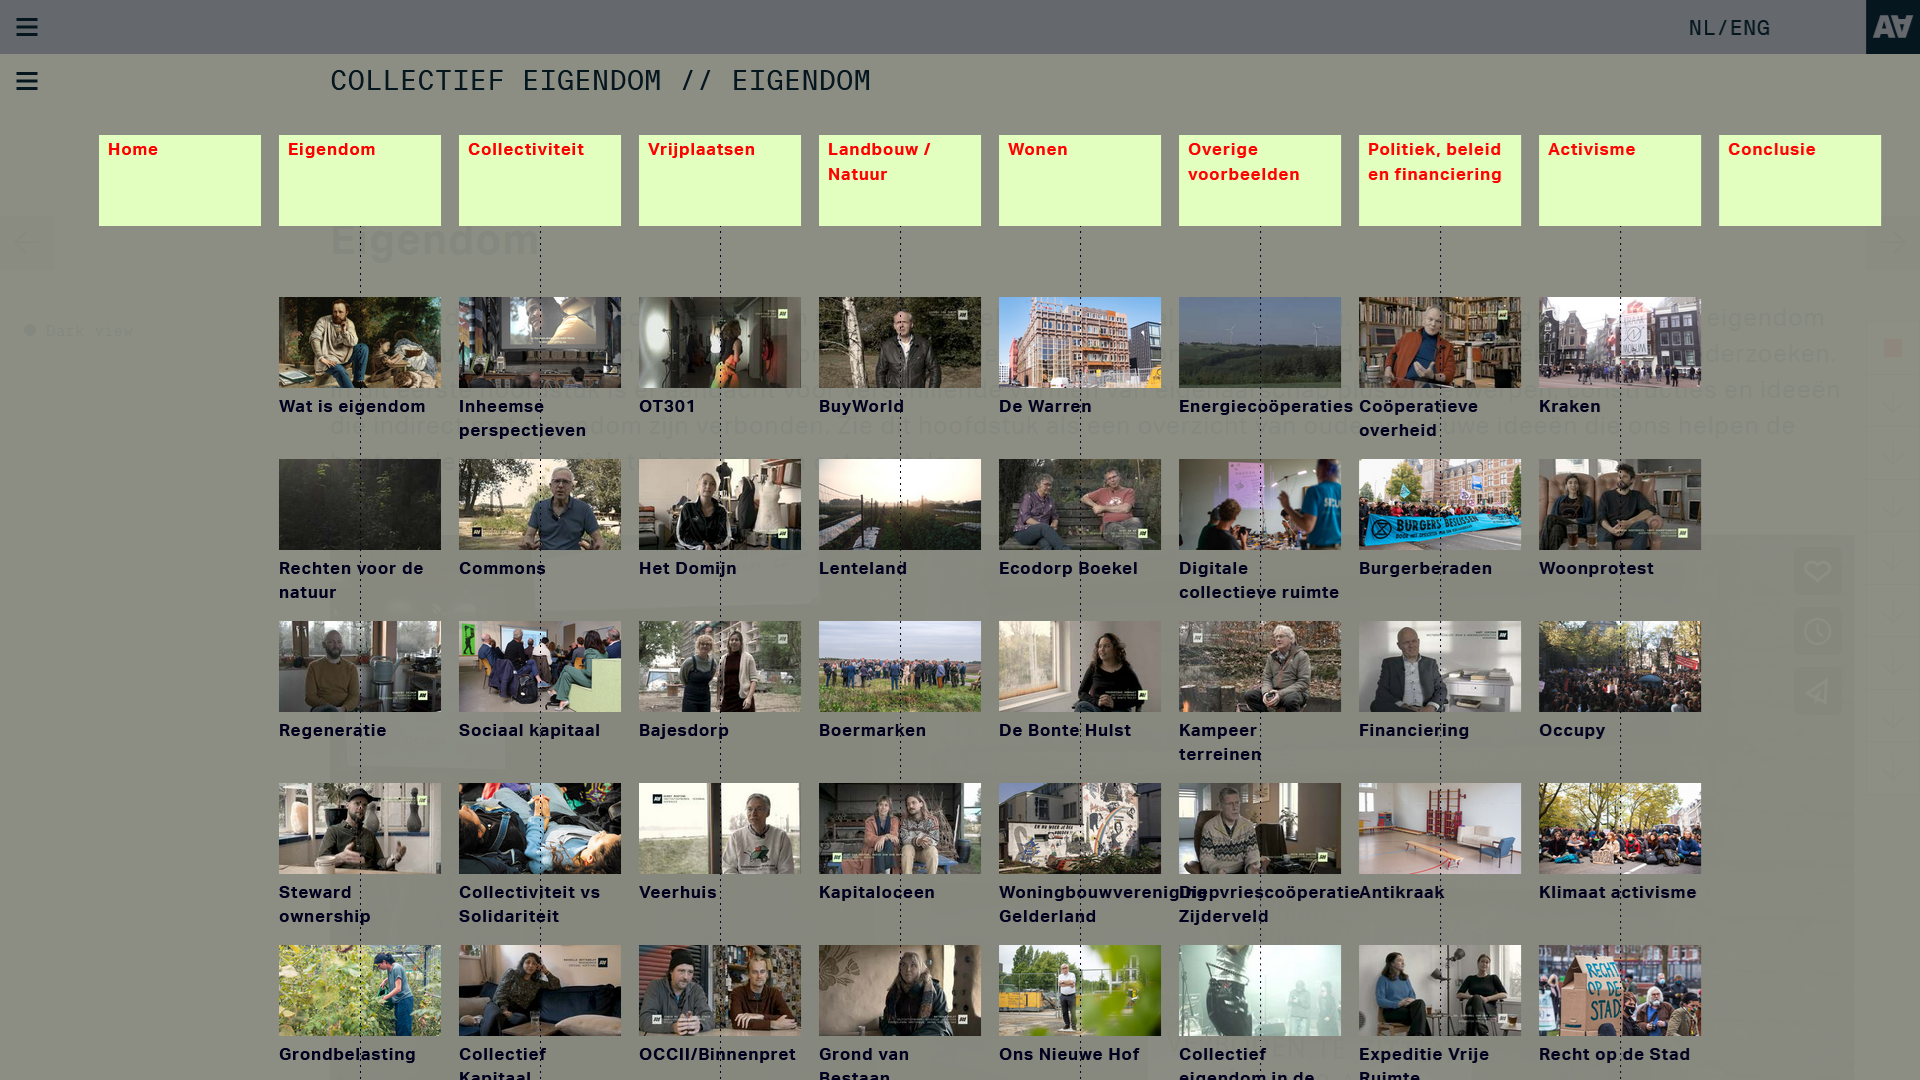This screenshot has width=1920, height=1080.
Task: Open the Kraken thumbnail
Action: pyautogui.click(x=1620, y=342)
